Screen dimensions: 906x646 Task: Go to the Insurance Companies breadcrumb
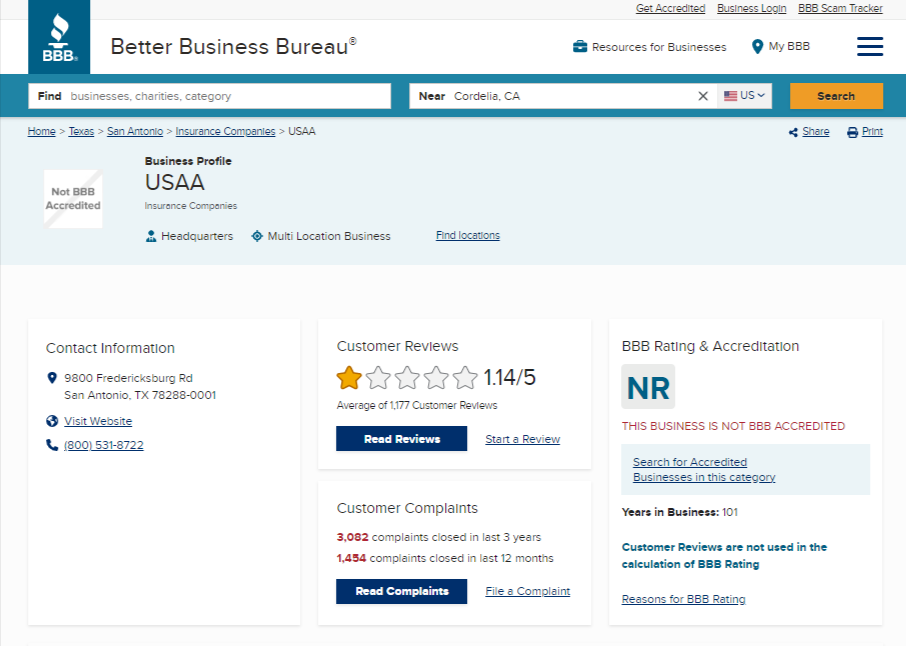click(x=225, y=131)
